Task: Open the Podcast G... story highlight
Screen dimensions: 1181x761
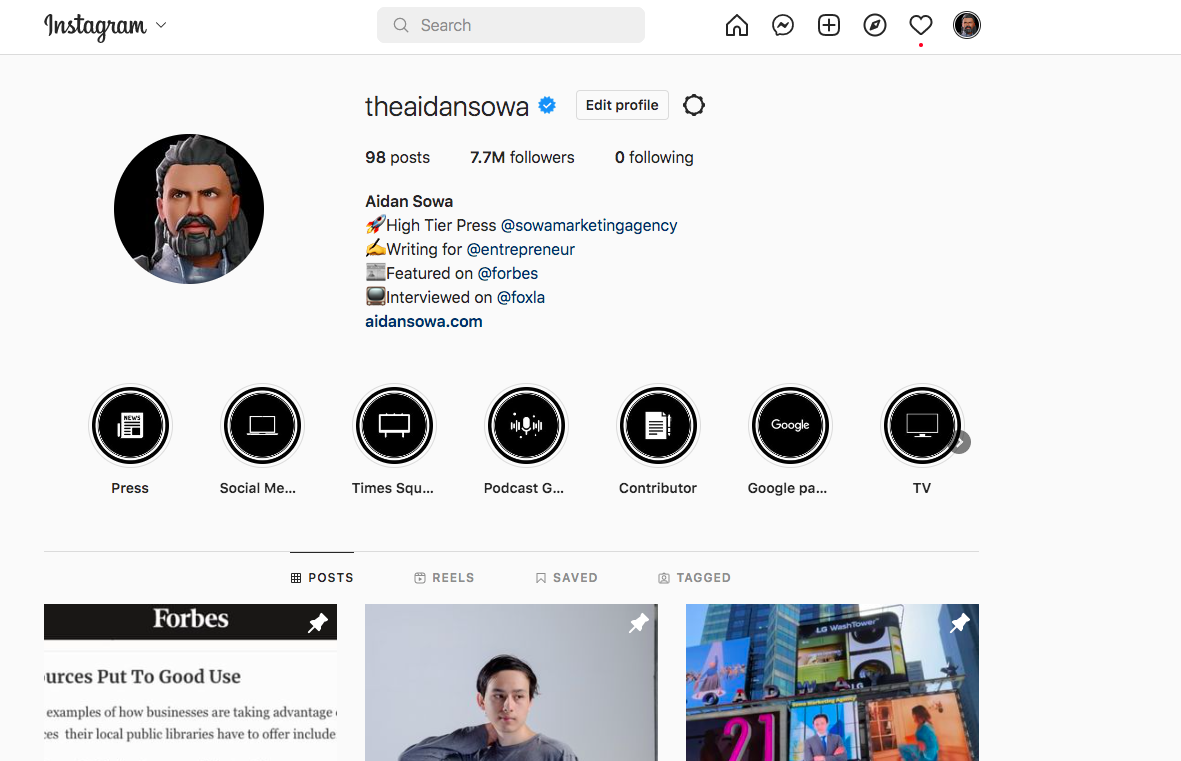Action: 526,426
